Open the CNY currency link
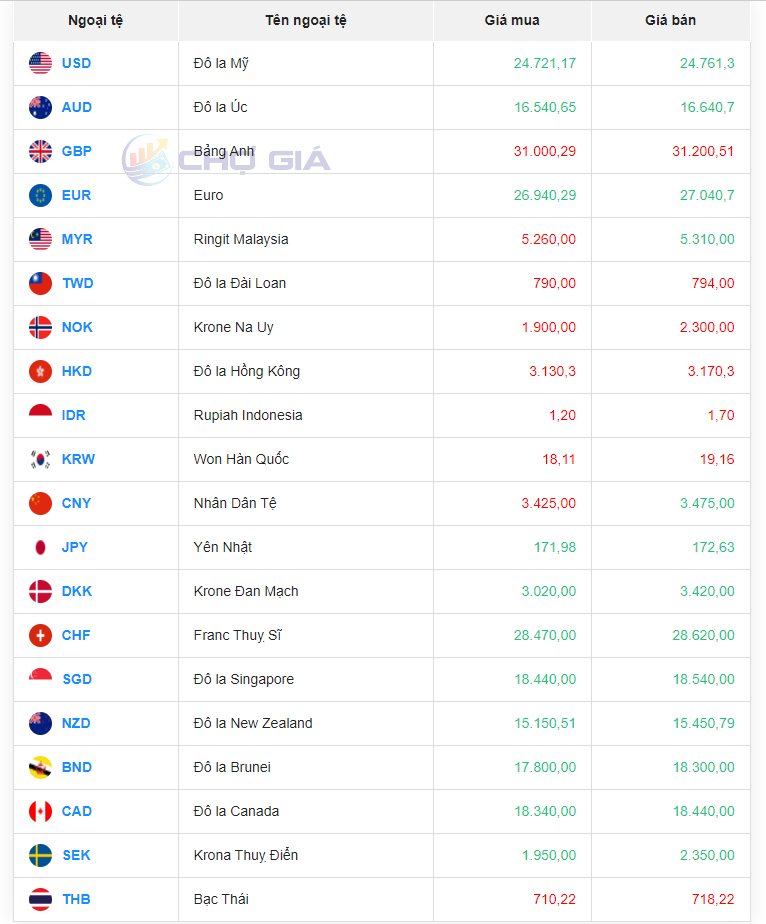Screen dimensions: 766x924 pos(76,503)
